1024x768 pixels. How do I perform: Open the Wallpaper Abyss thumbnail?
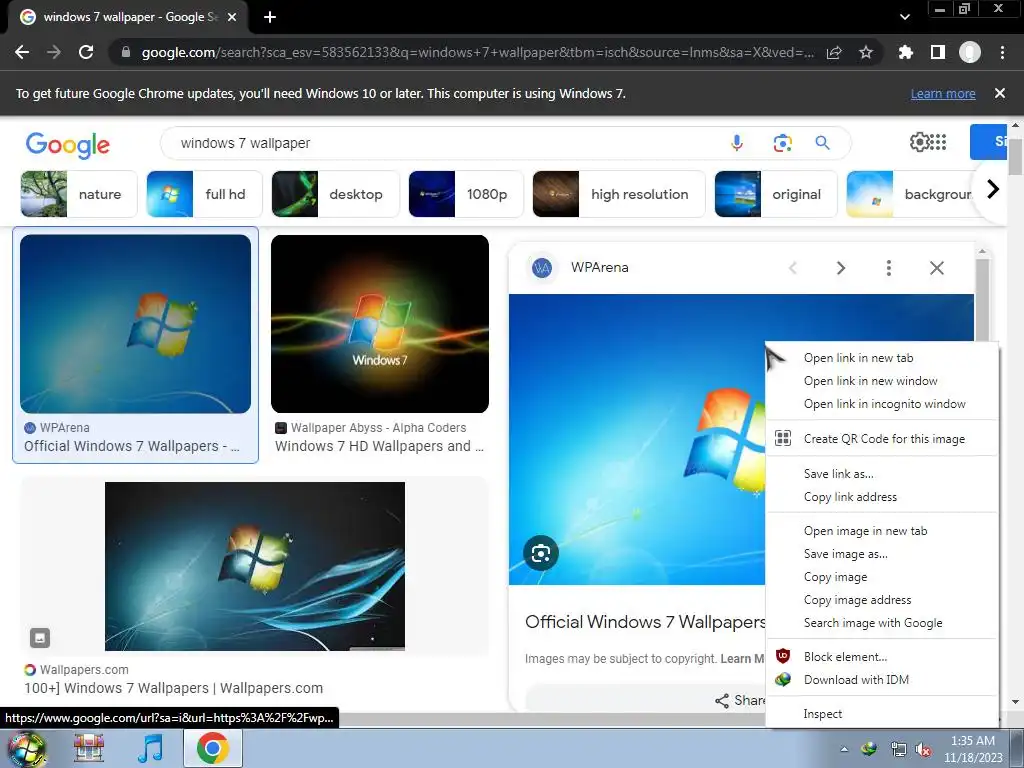tap(379, 324)
